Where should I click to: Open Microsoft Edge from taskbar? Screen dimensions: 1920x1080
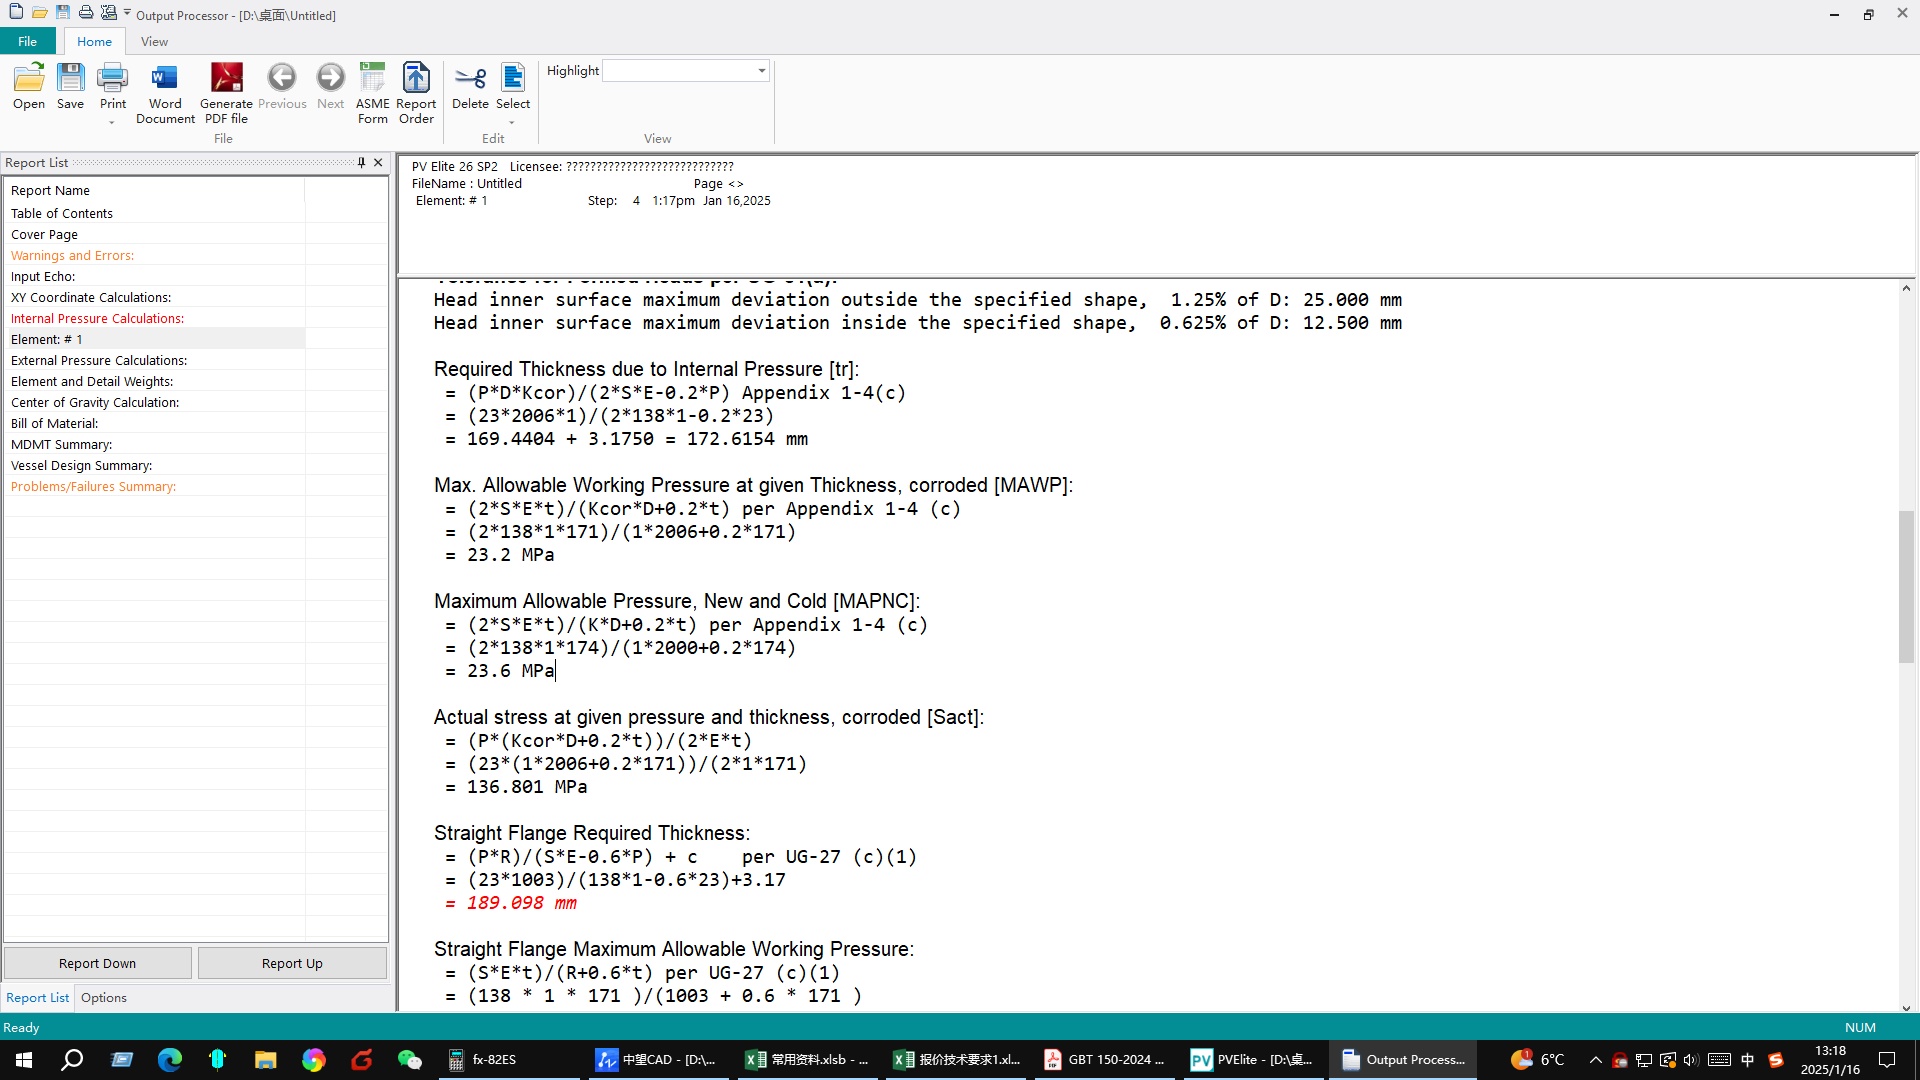[x=169, y=1060]
